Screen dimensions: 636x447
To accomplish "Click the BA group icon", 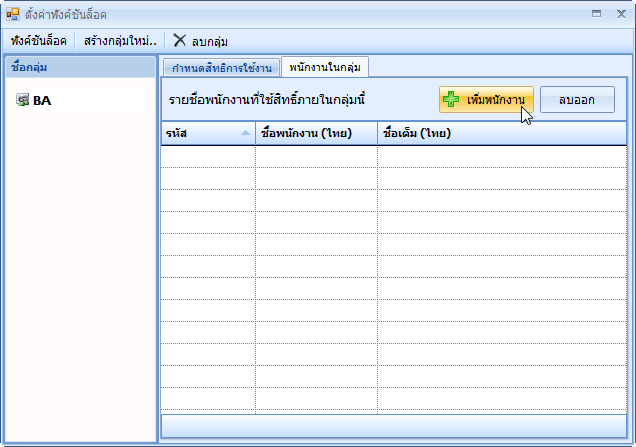I will 22,99.
